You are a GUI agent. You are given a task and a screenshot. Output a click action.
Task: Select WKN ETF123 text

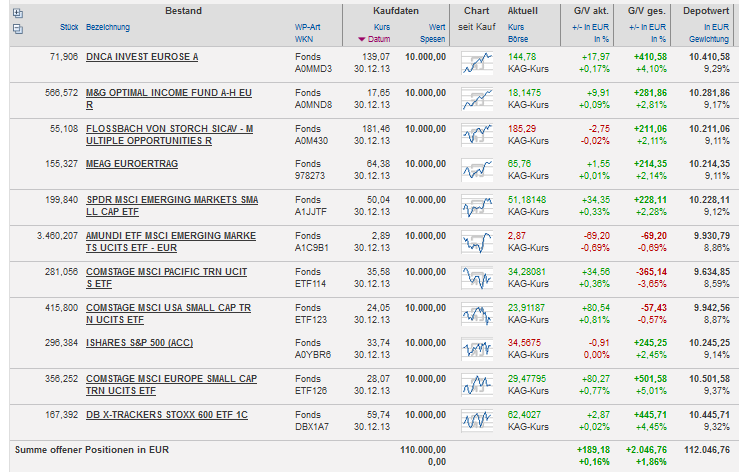click(311, 320)
